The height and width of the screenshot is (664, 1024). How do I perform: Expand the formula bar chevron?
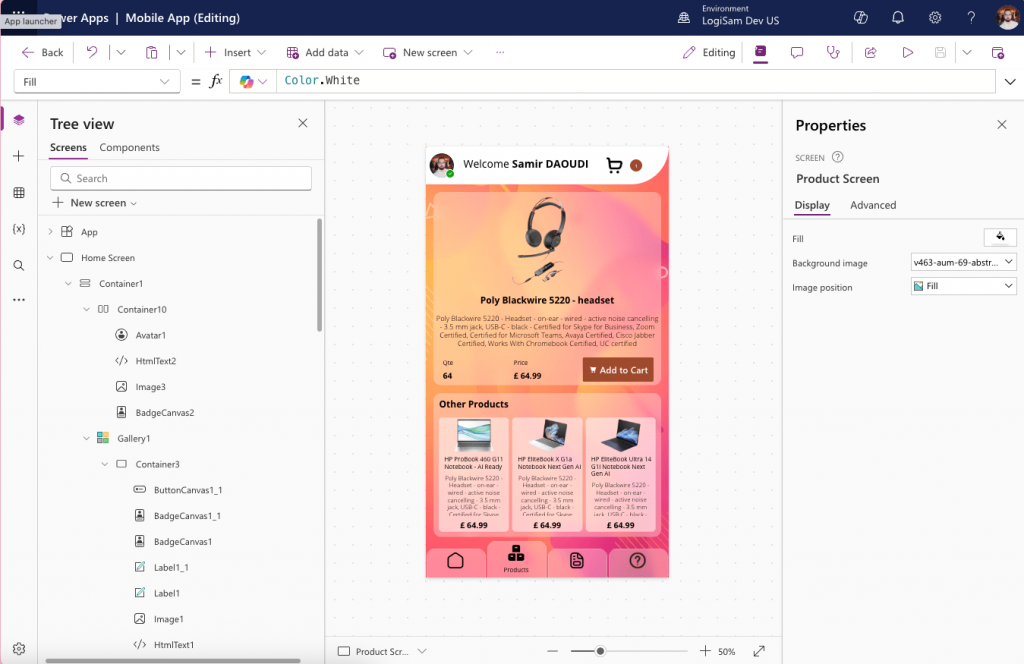point(1010,82)
